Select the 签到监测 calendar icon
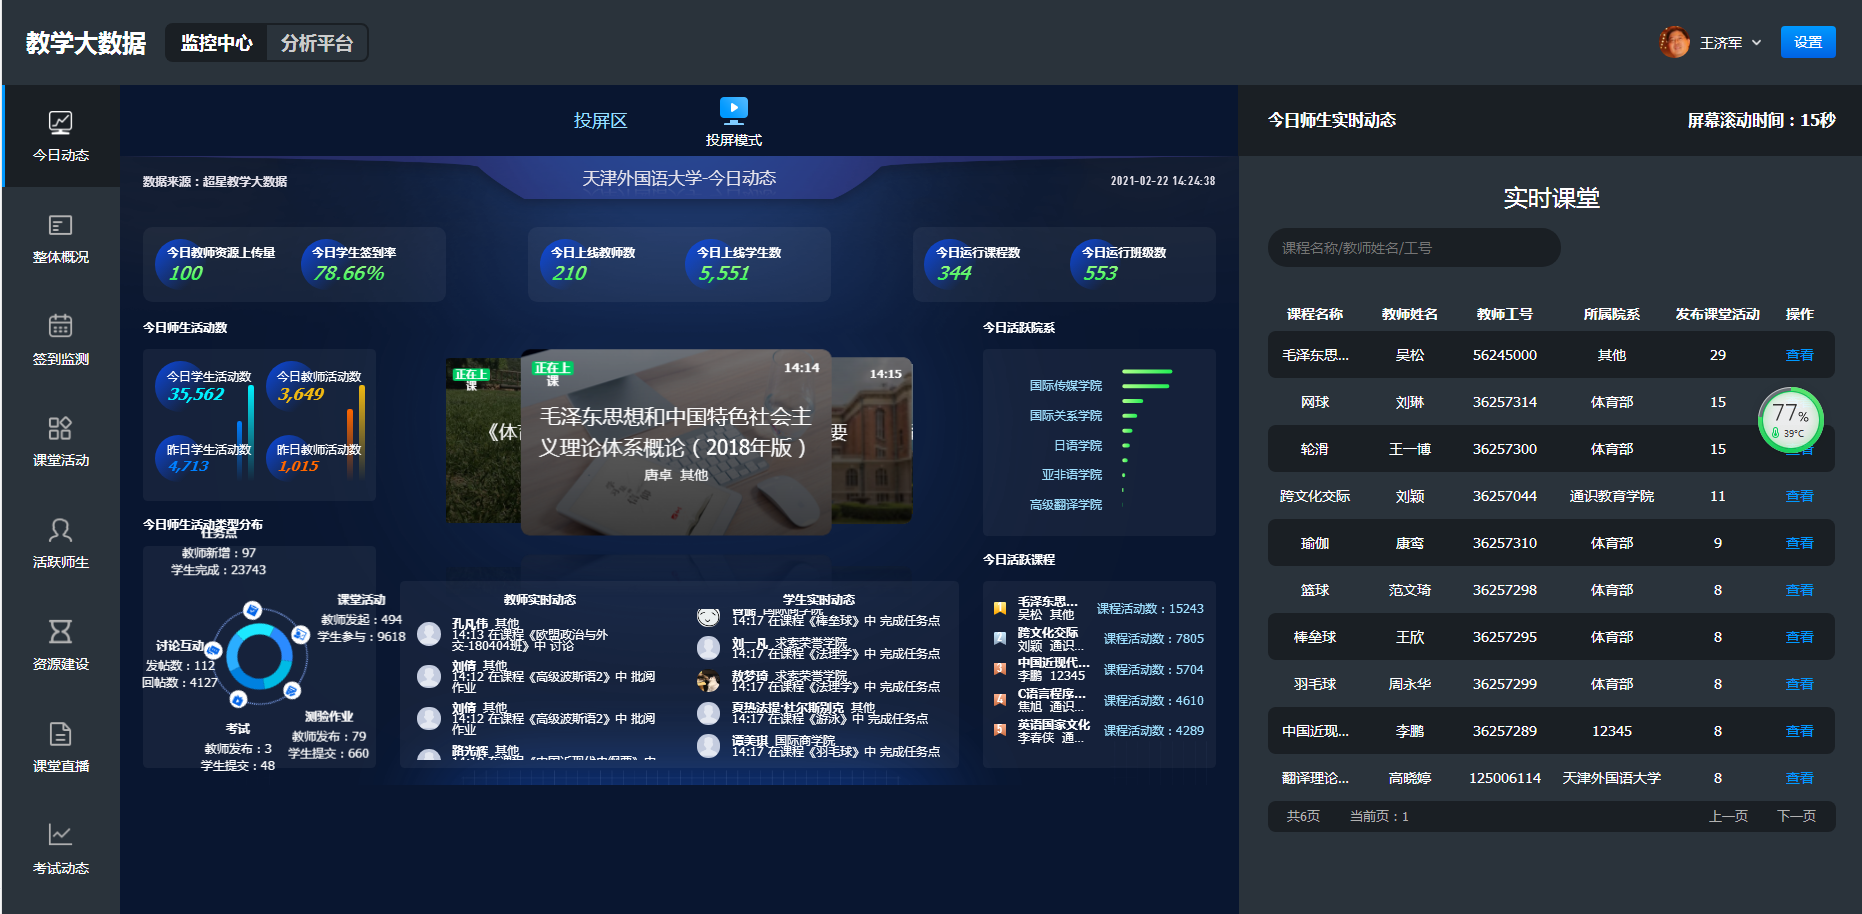 point(60,326)
